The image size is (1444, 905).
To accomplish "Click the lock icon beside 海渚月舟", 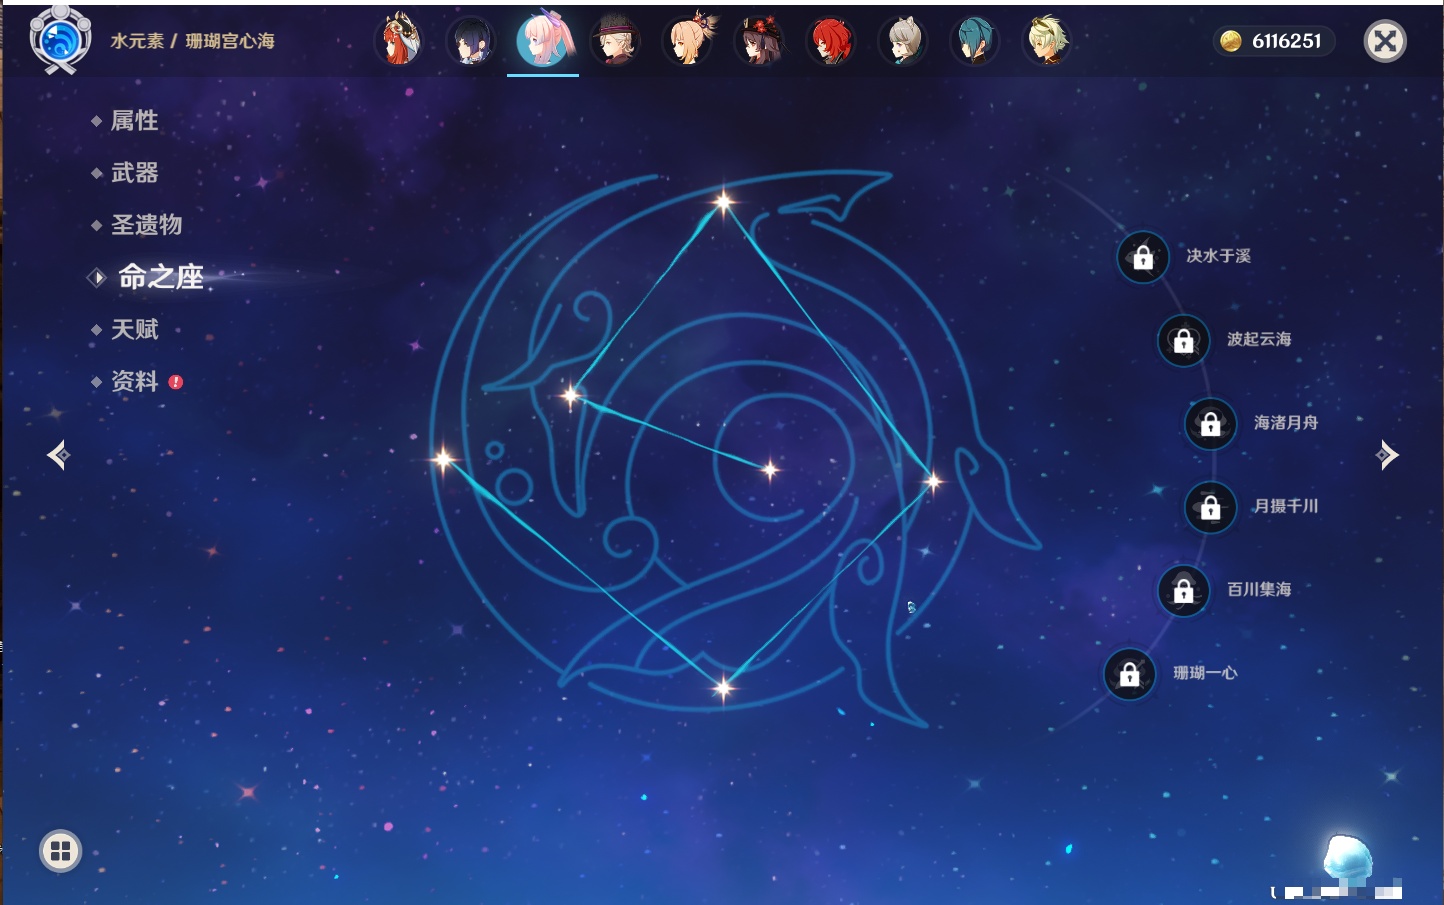I will click(x=1210, y=423).
